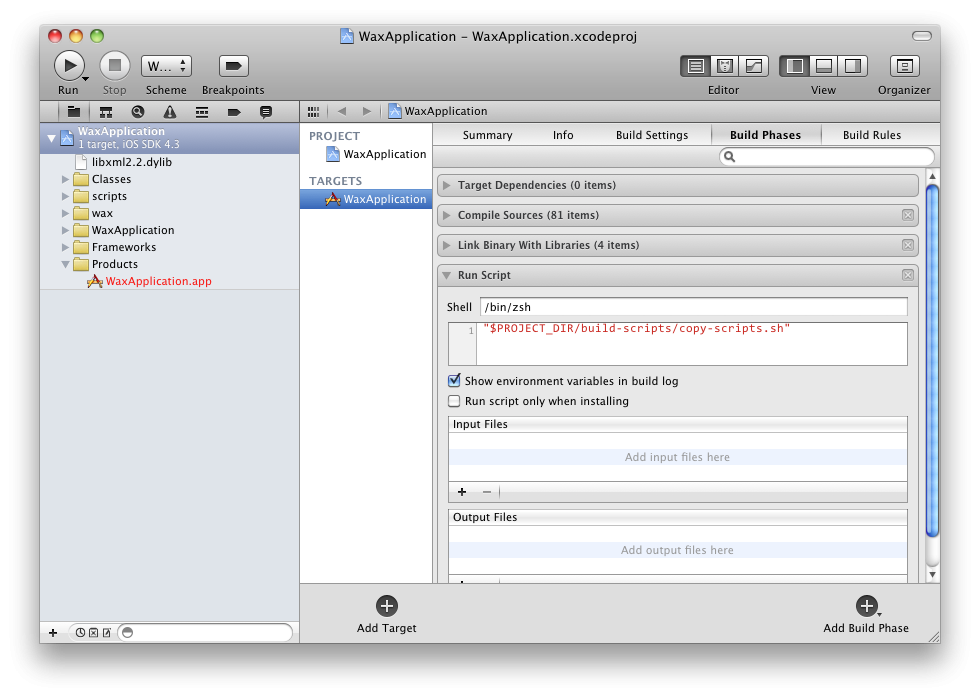Screen dimensions: 980x698
Task: Open the Scheme dropdown
Action: tap(166, 66)
